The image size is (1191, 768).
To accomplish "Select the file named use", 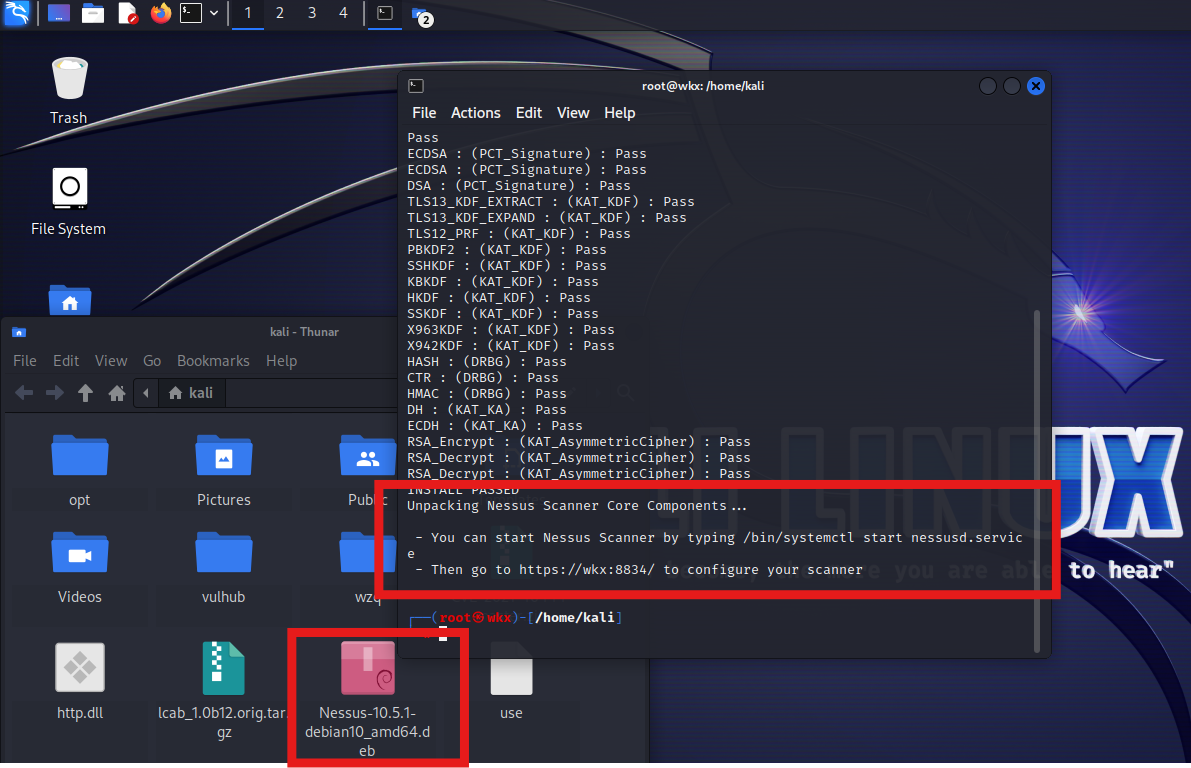I will pyautogui.click(x=511, y=681).
